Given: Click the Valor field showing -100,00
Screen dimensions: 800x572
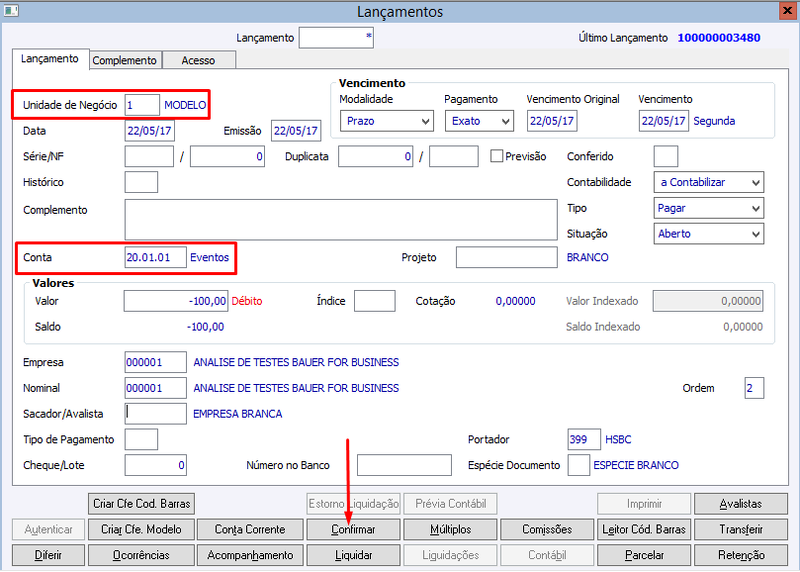Looking at the screenshot, I should (176, 301).
